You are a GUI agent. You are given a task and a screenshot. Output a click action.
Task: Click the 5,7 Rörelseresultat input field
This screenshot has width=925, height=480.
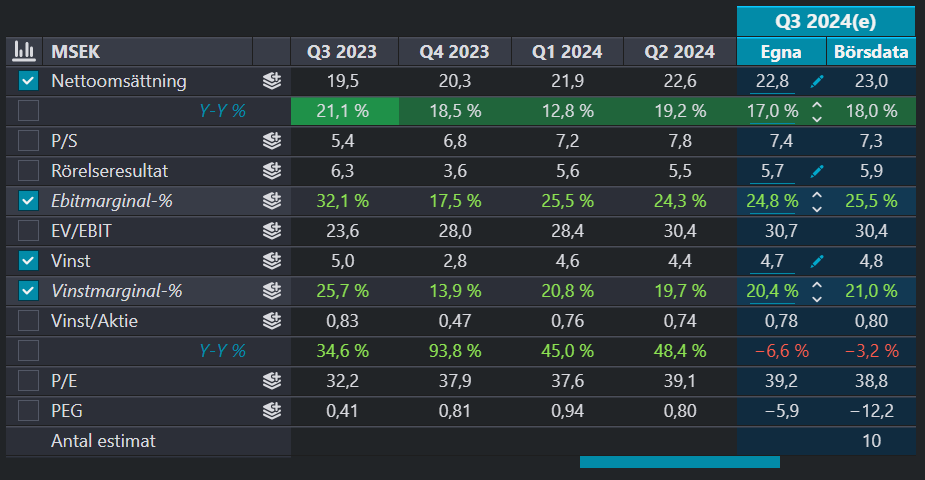772,172
